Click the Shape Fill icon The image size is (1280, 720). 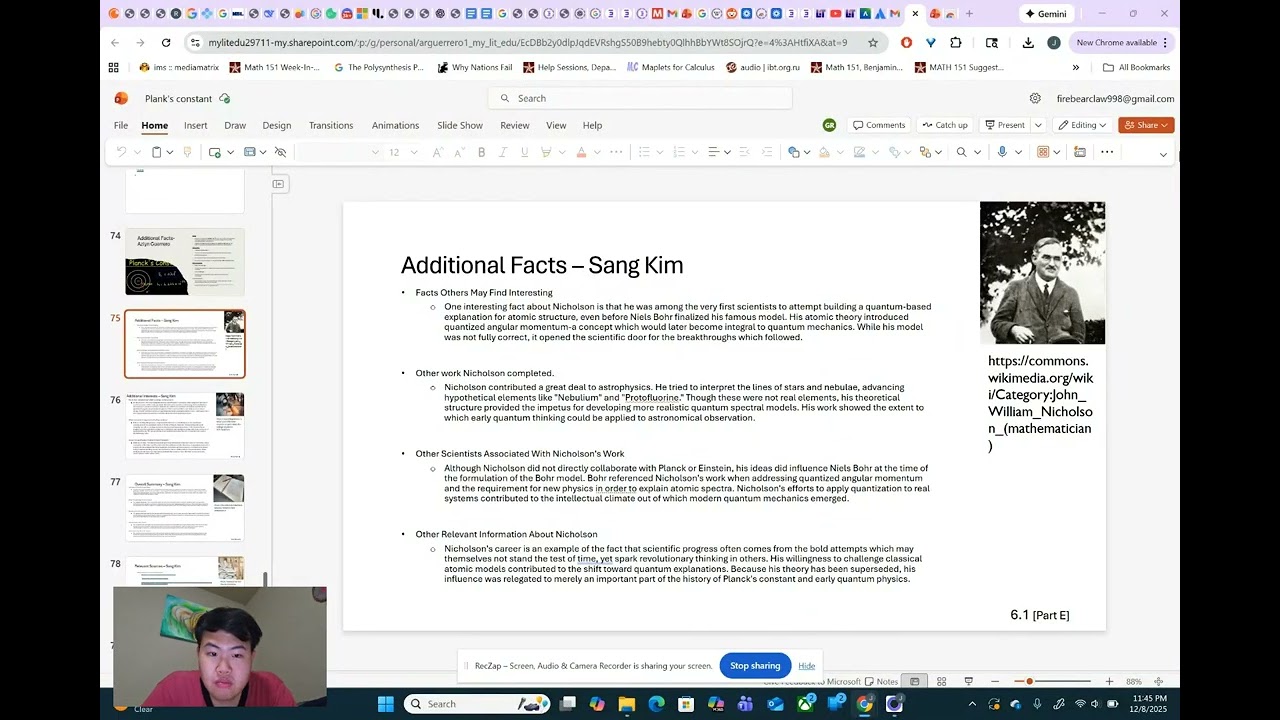[x=824, y=152]
